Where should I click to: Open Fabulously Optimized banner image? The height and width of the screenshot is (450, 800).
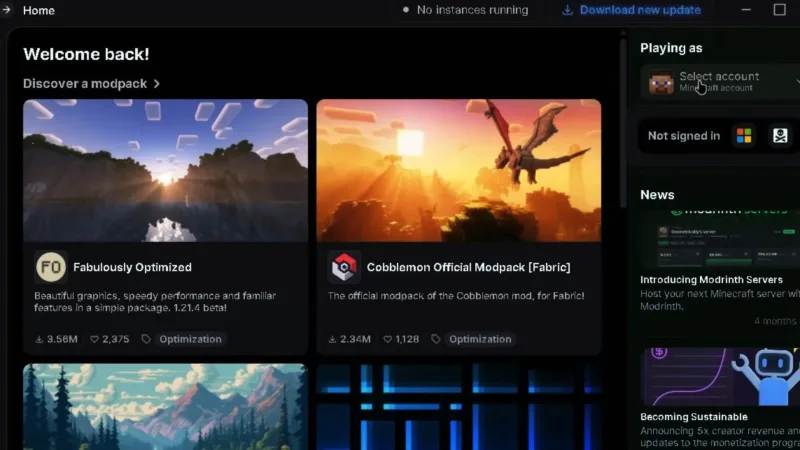coord(165,170)
